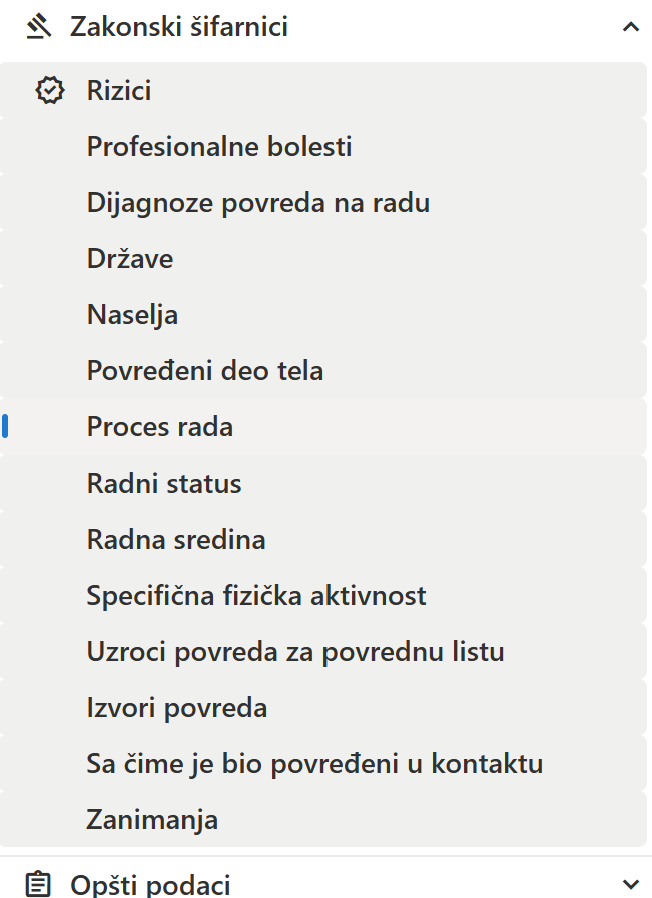This screenshot has height=898, width=652.
Task: Open Specifična fizička aktivnost
Action: [324, 596]
